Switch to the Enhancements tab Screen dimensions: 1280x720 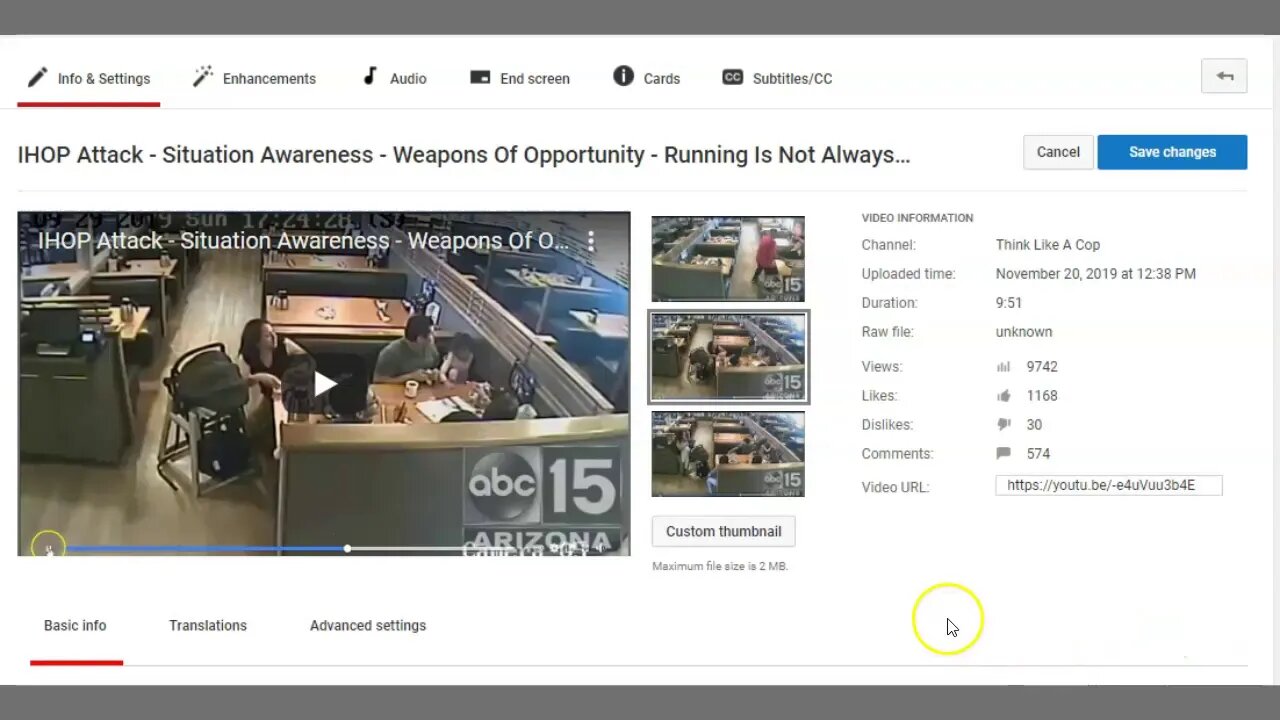254,78
